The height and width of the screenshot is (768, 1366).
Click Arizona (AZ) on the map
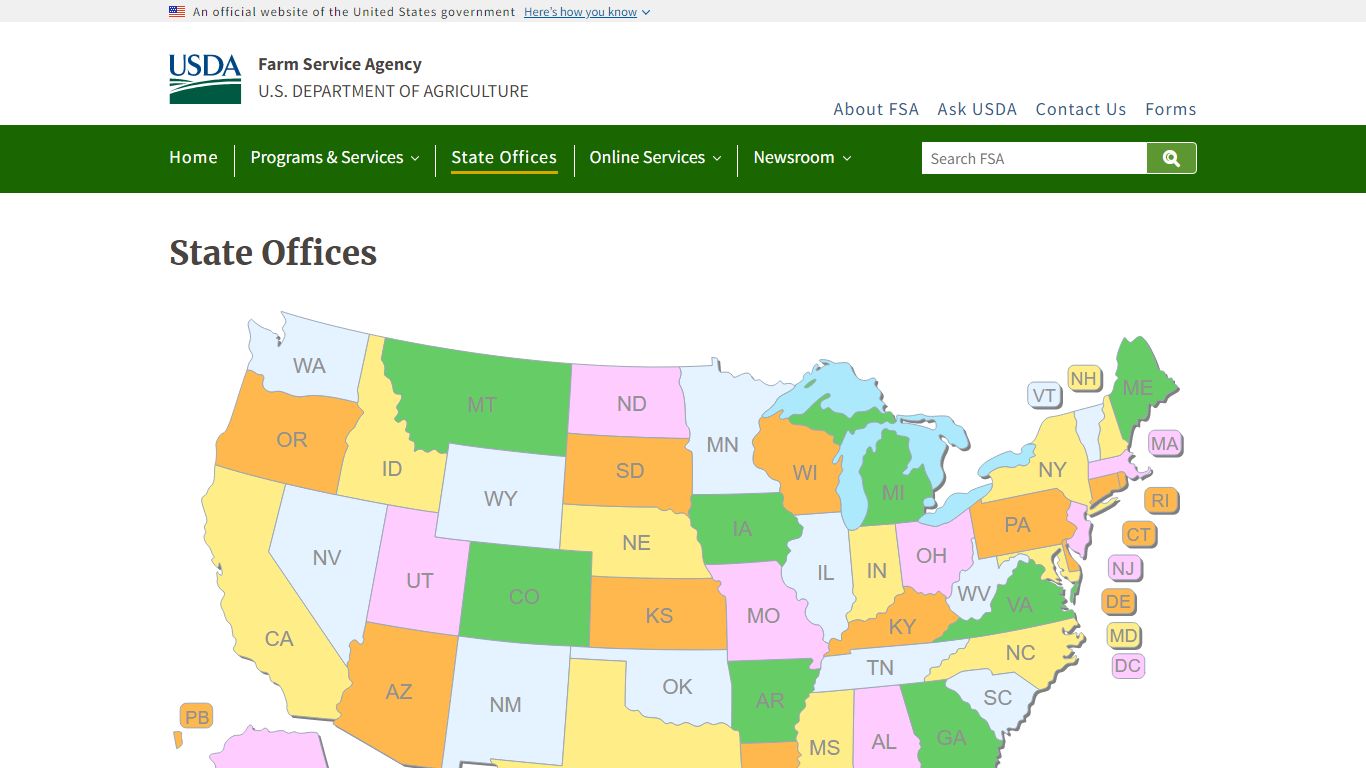pyautogui.click(x=399, y=691)
